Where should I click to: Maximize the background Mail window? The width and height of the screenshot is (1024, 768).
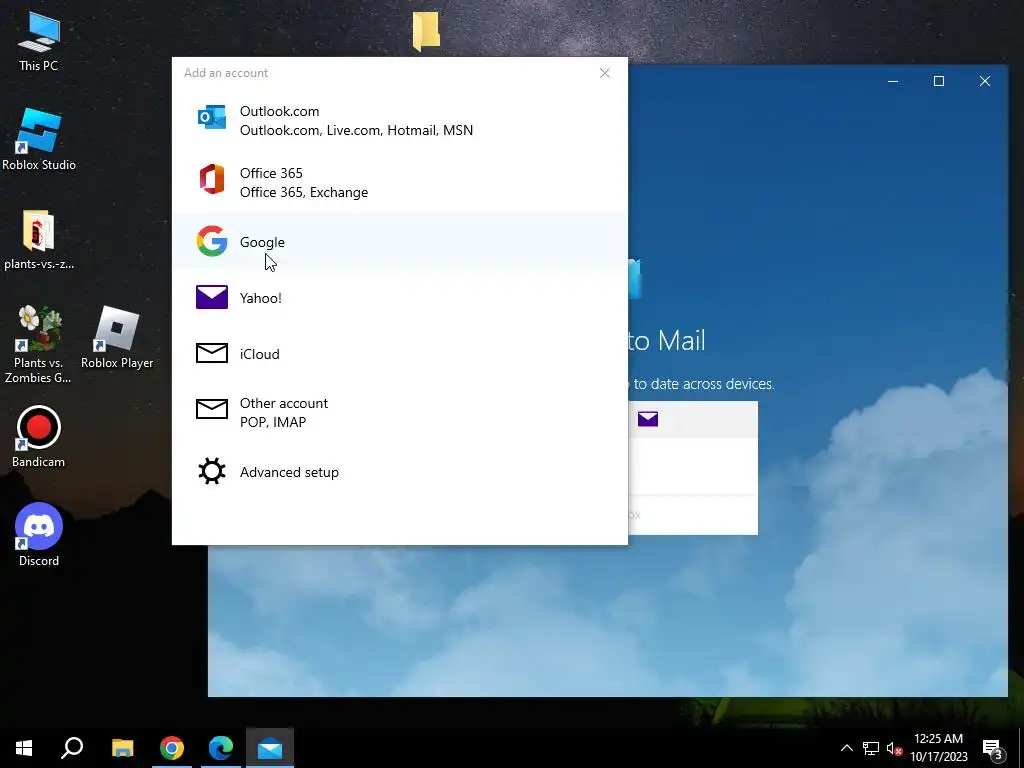[938, 81]
